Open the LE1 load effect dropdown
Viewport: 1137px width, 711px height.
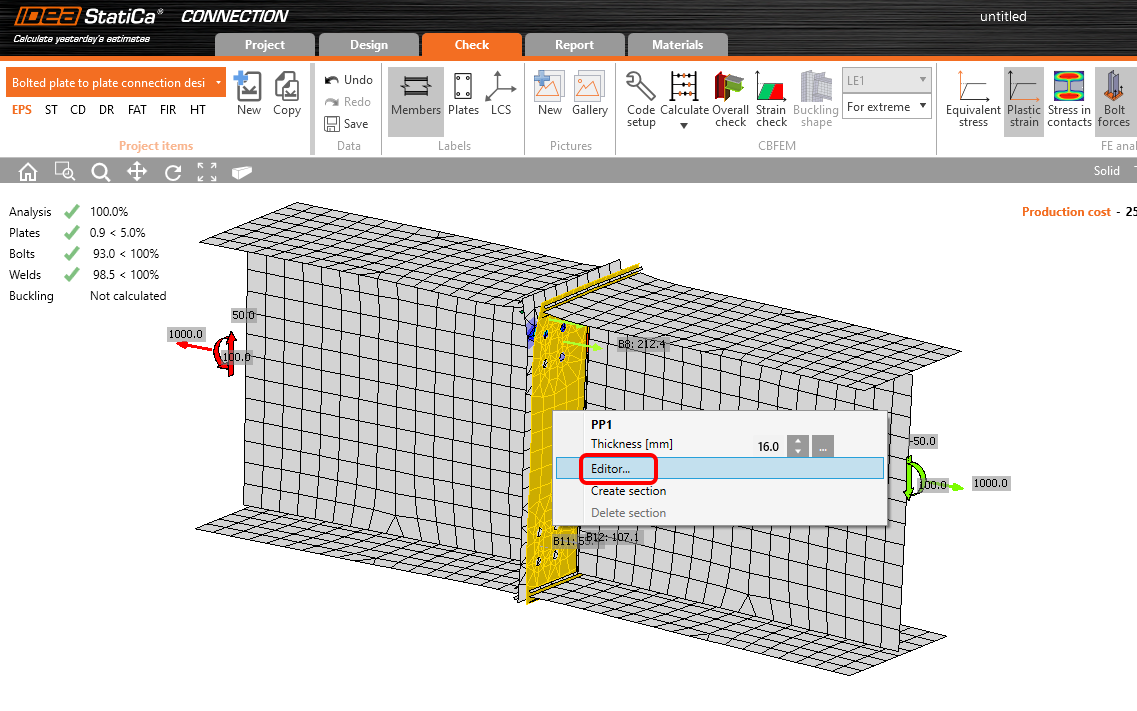pos(886,78)
